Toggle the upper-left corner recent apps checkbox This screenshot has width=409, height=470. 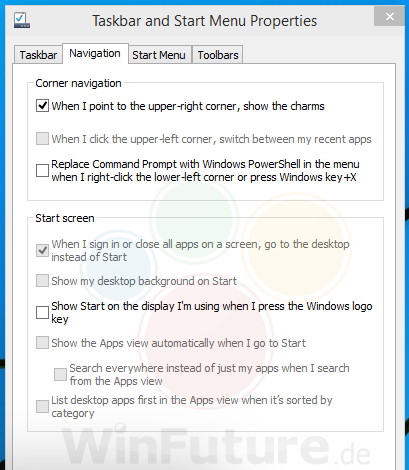point(42,139)
